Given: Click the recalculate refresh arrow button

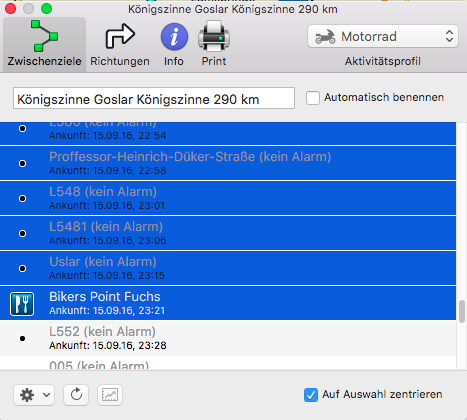Looking at the screenshot, I should click(x=76, y=395).
